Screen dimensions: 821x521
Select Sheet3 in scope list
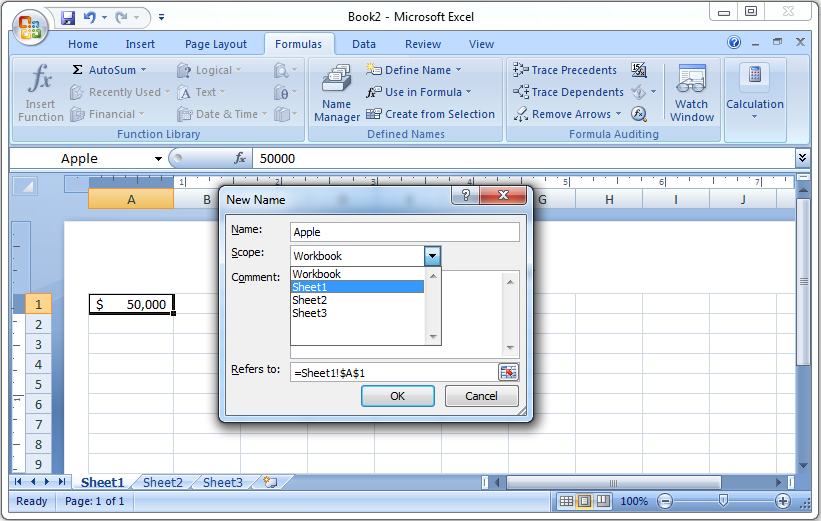point(357,313)
